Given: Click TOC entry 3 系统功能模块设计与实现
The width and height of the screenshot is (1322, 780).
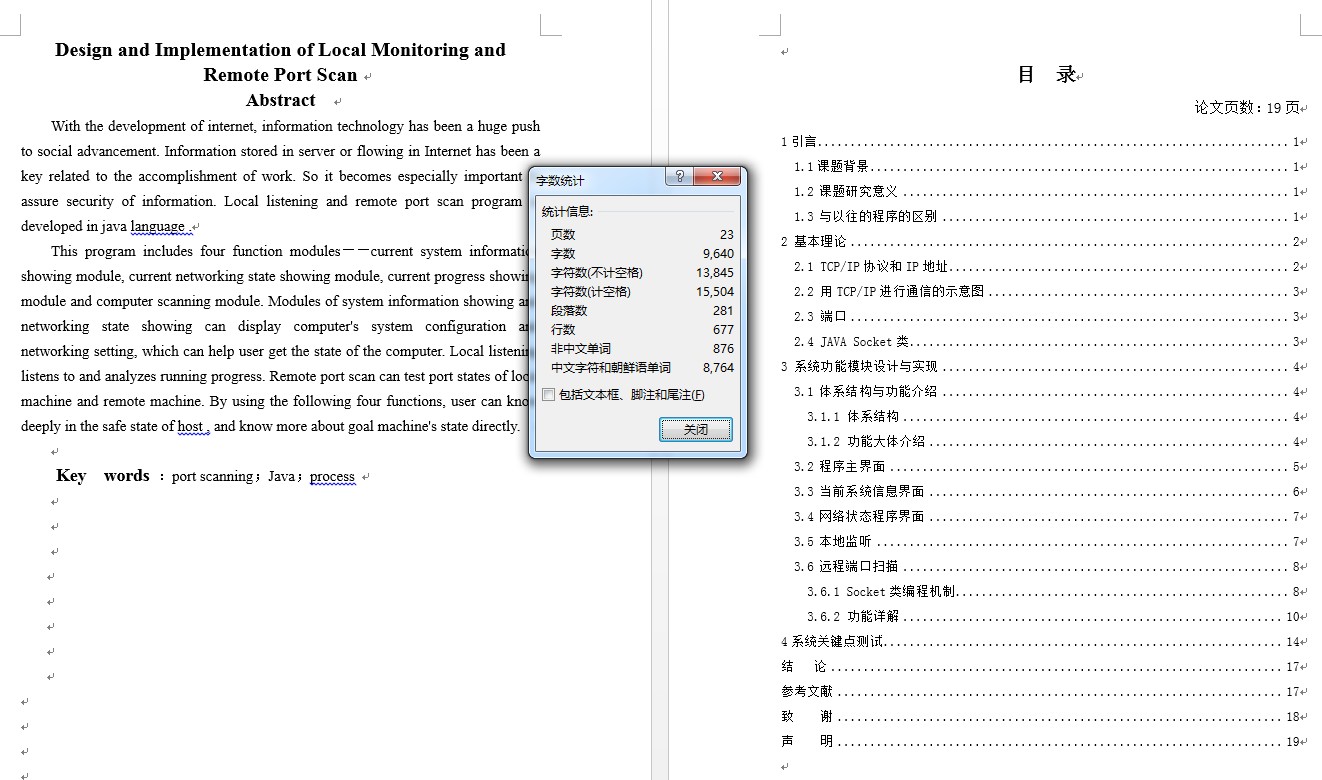Looking at the screenshot, I should point(1040,367).
